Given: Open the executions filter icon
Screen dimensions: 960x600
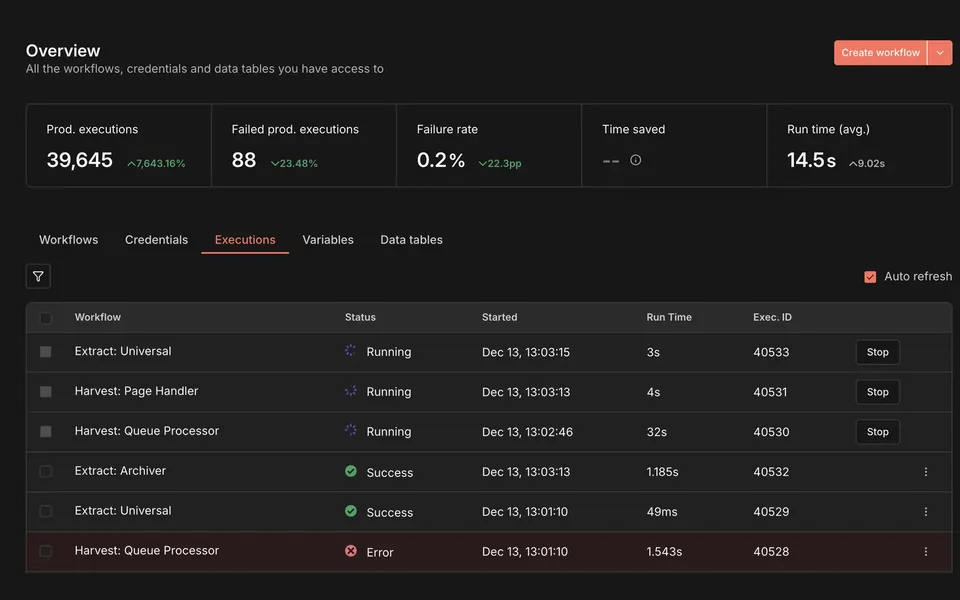Looking at the screenshot, I should pyautogui.click(x=38, y=276).
